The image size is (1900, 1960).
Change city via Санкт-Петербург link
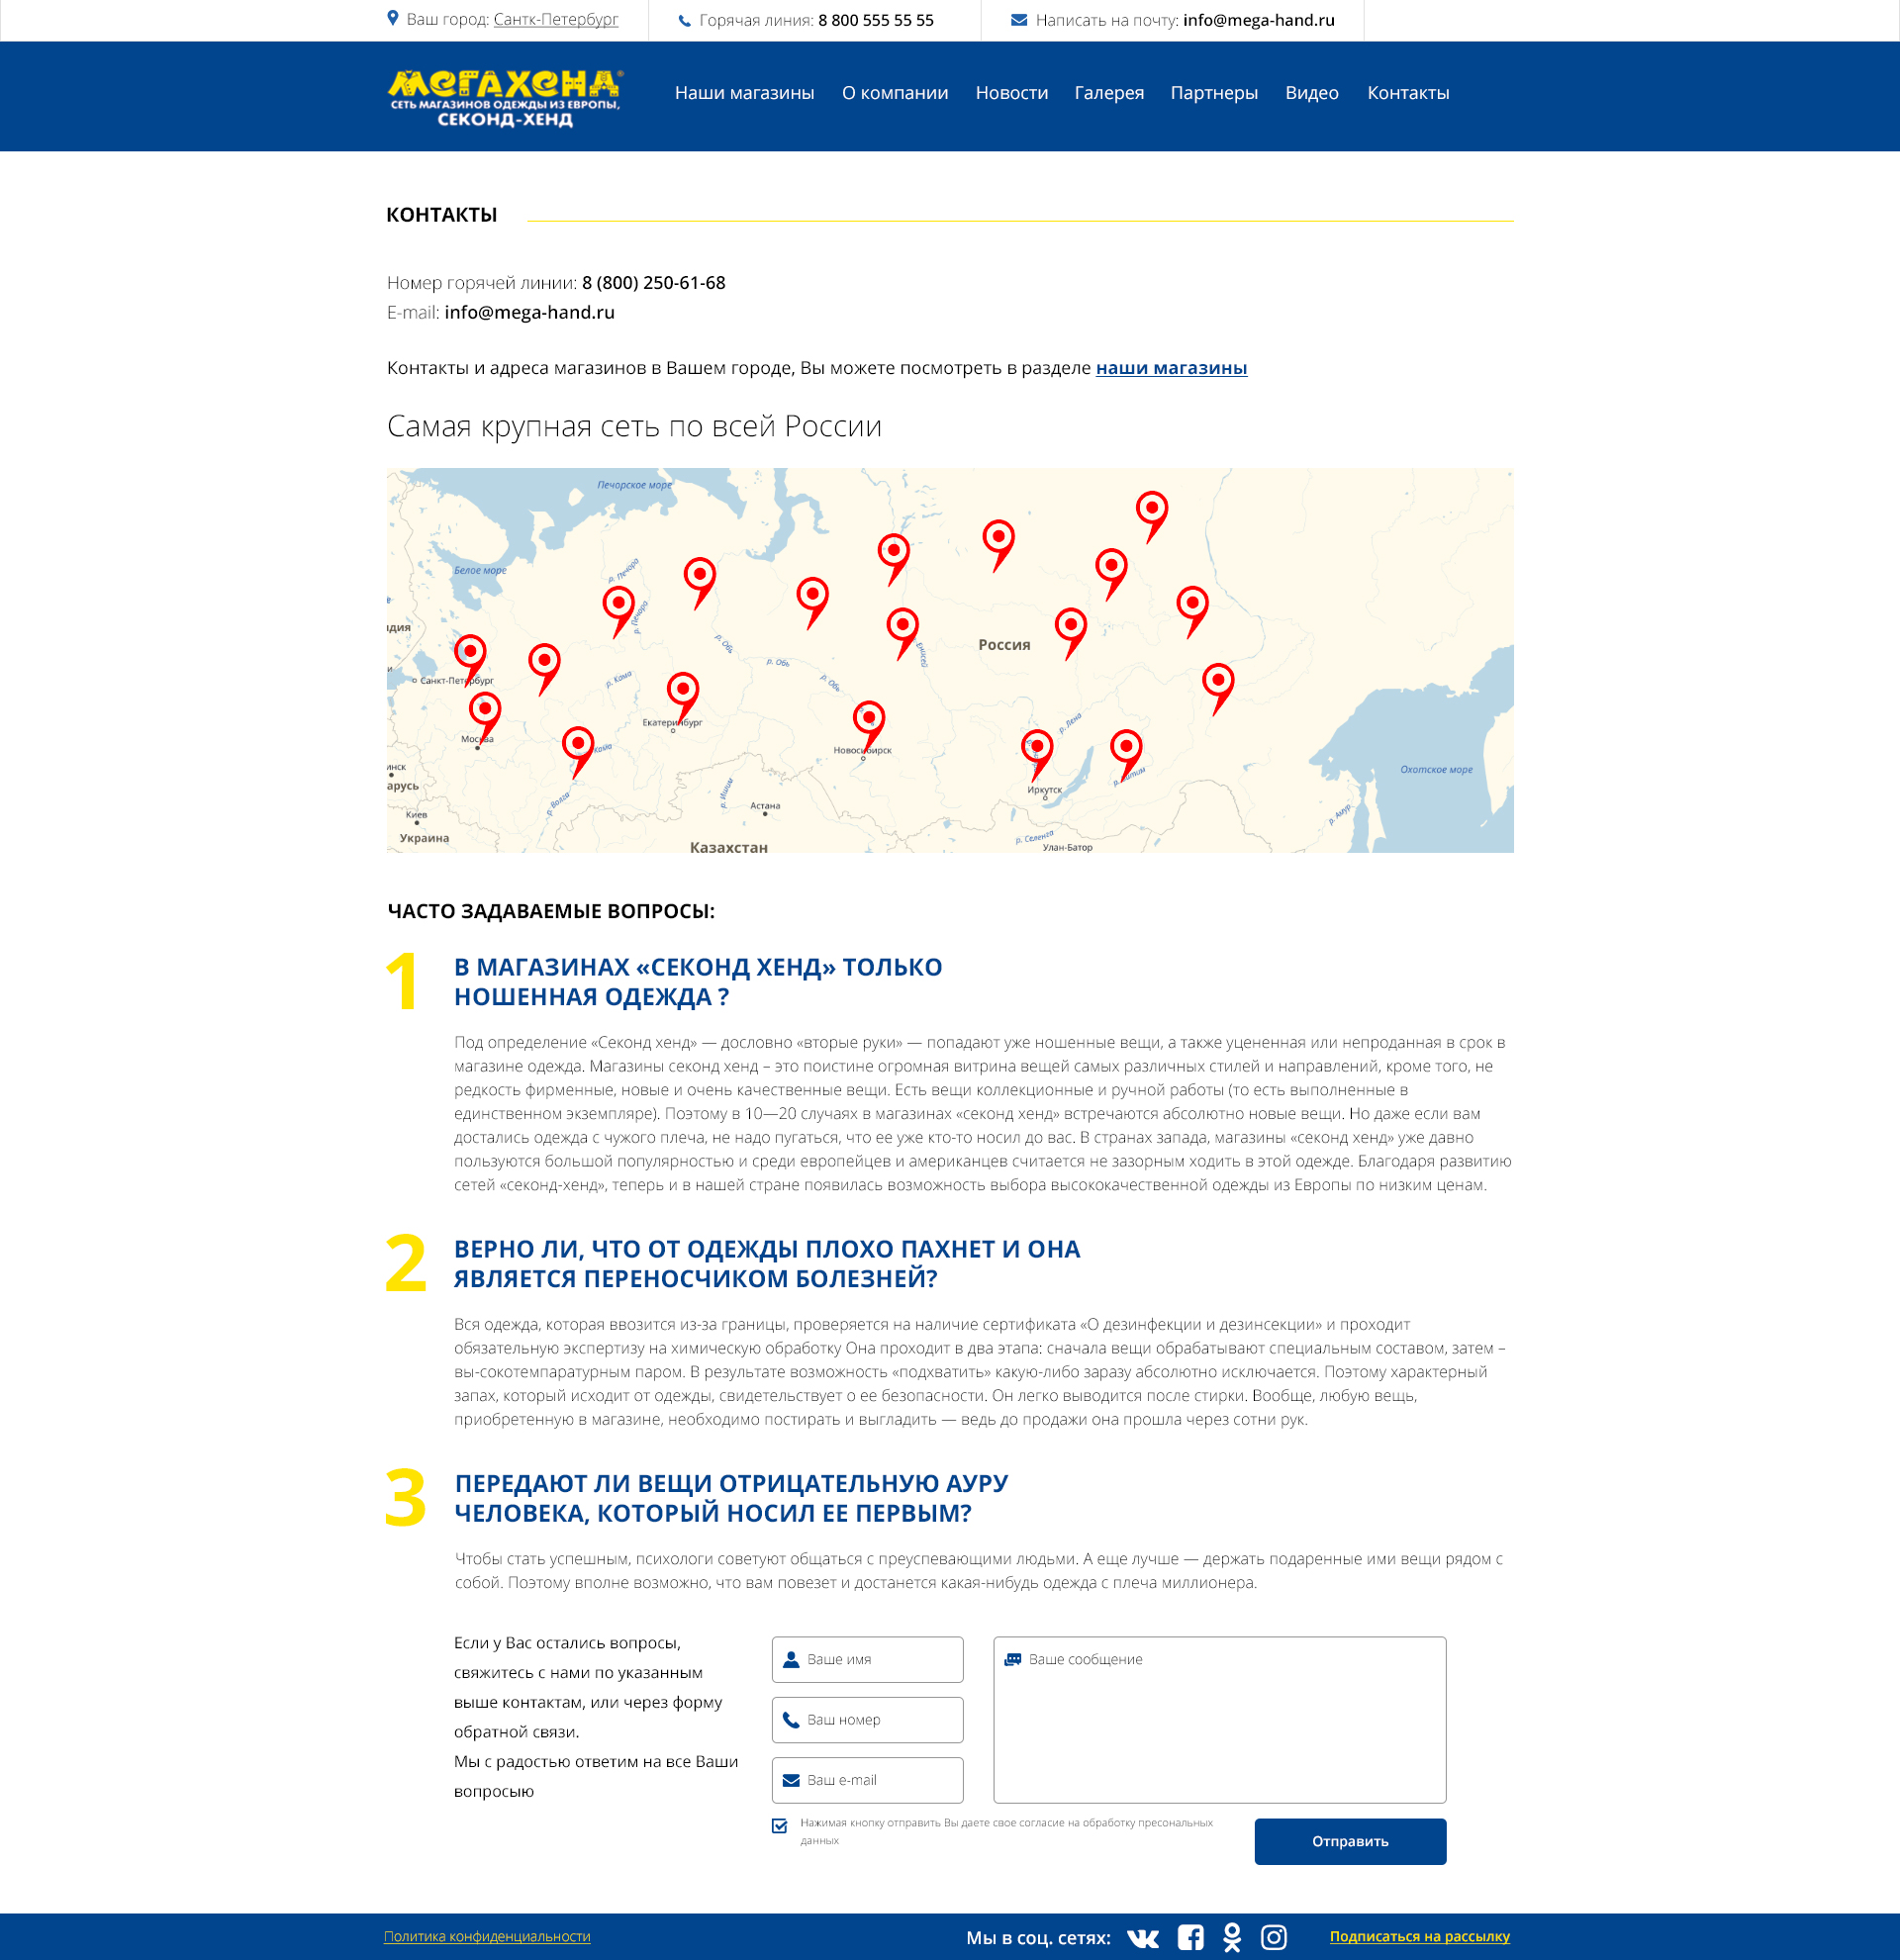coord(555,20)
